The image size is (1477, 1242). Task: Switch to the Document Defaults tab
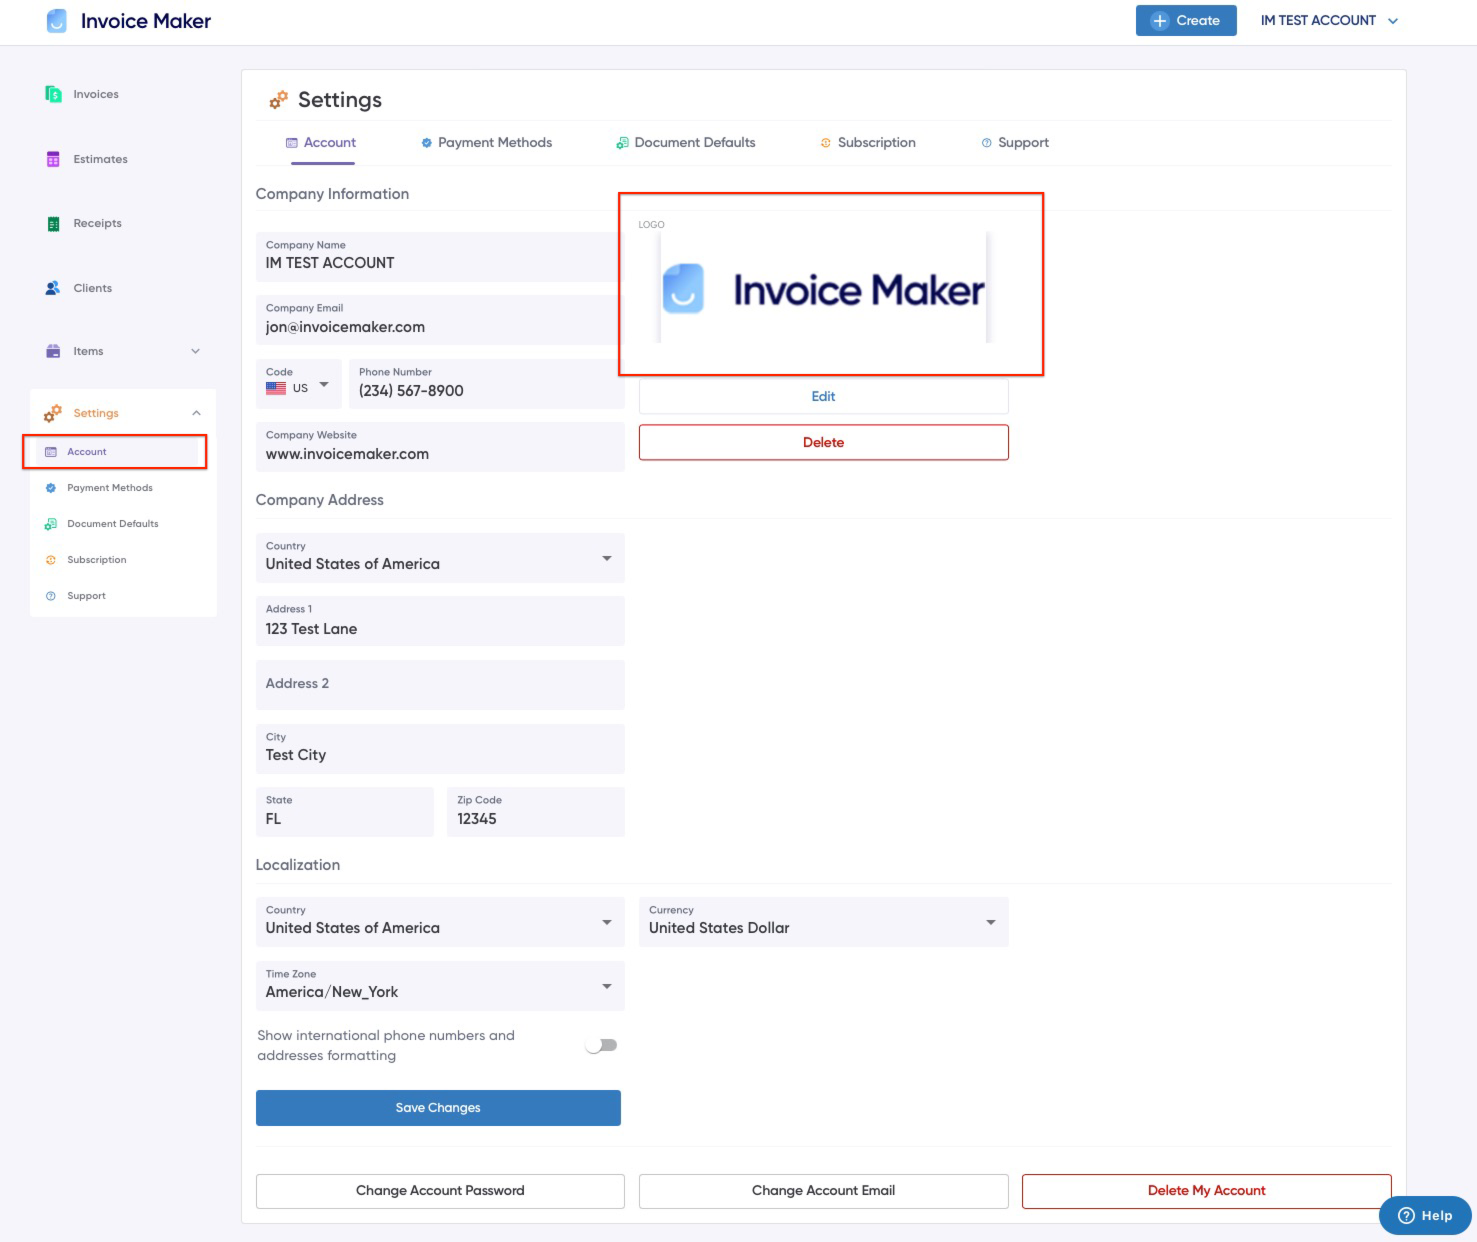[686, 143]
